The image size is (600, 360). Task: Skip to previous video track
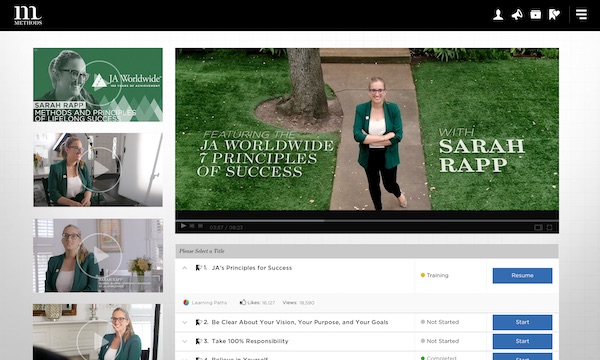point(192,226)
